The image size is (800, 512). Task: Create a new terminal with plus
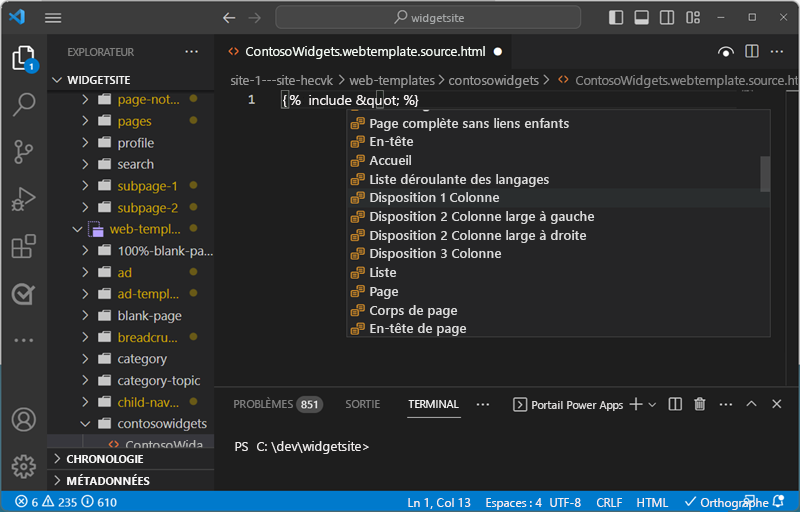point(636,404)
